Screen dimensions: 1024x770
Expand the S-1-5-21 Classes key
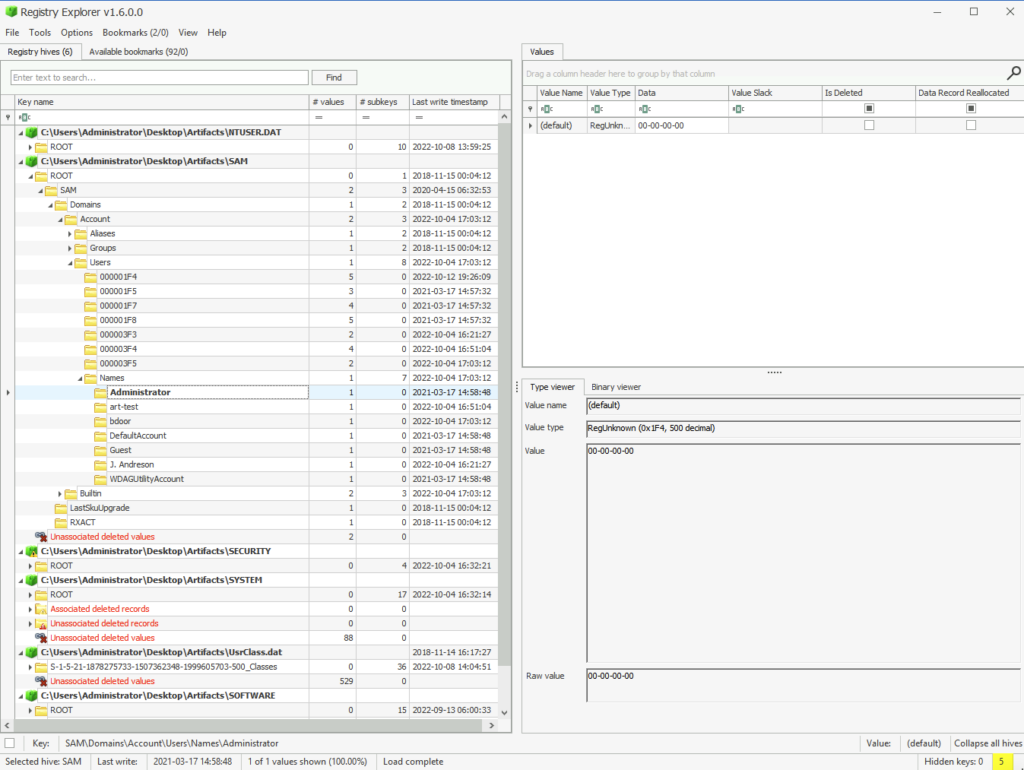click(x=30, y=667)
